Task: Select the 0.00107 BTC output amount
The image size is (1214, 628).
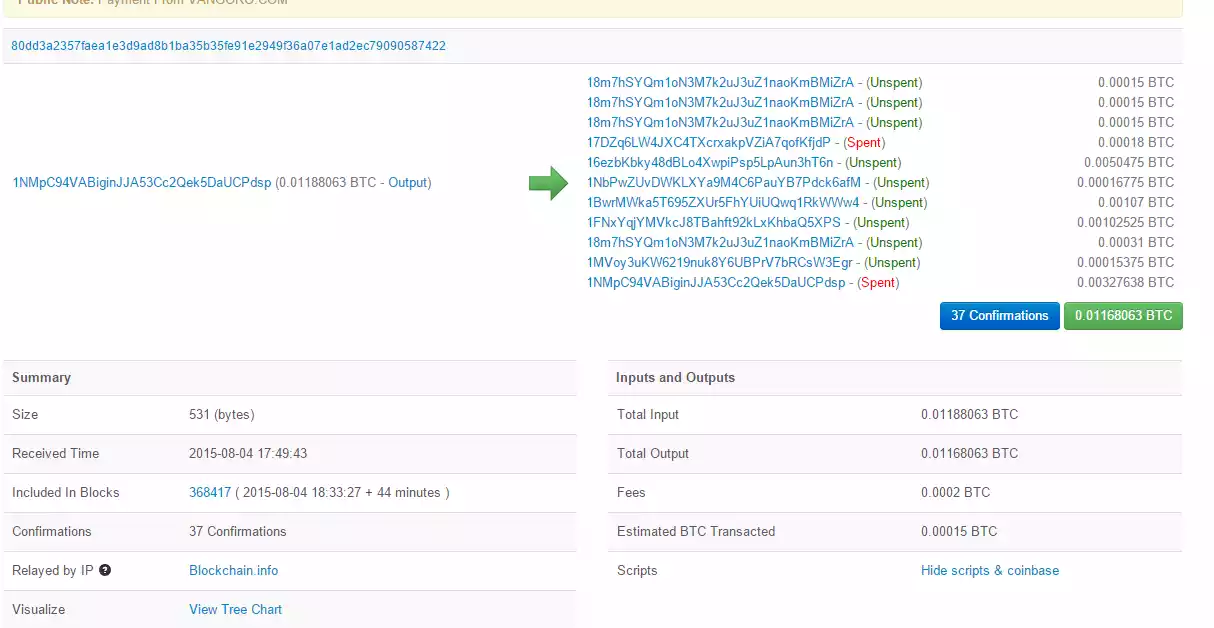Action: coord(1135,203)
